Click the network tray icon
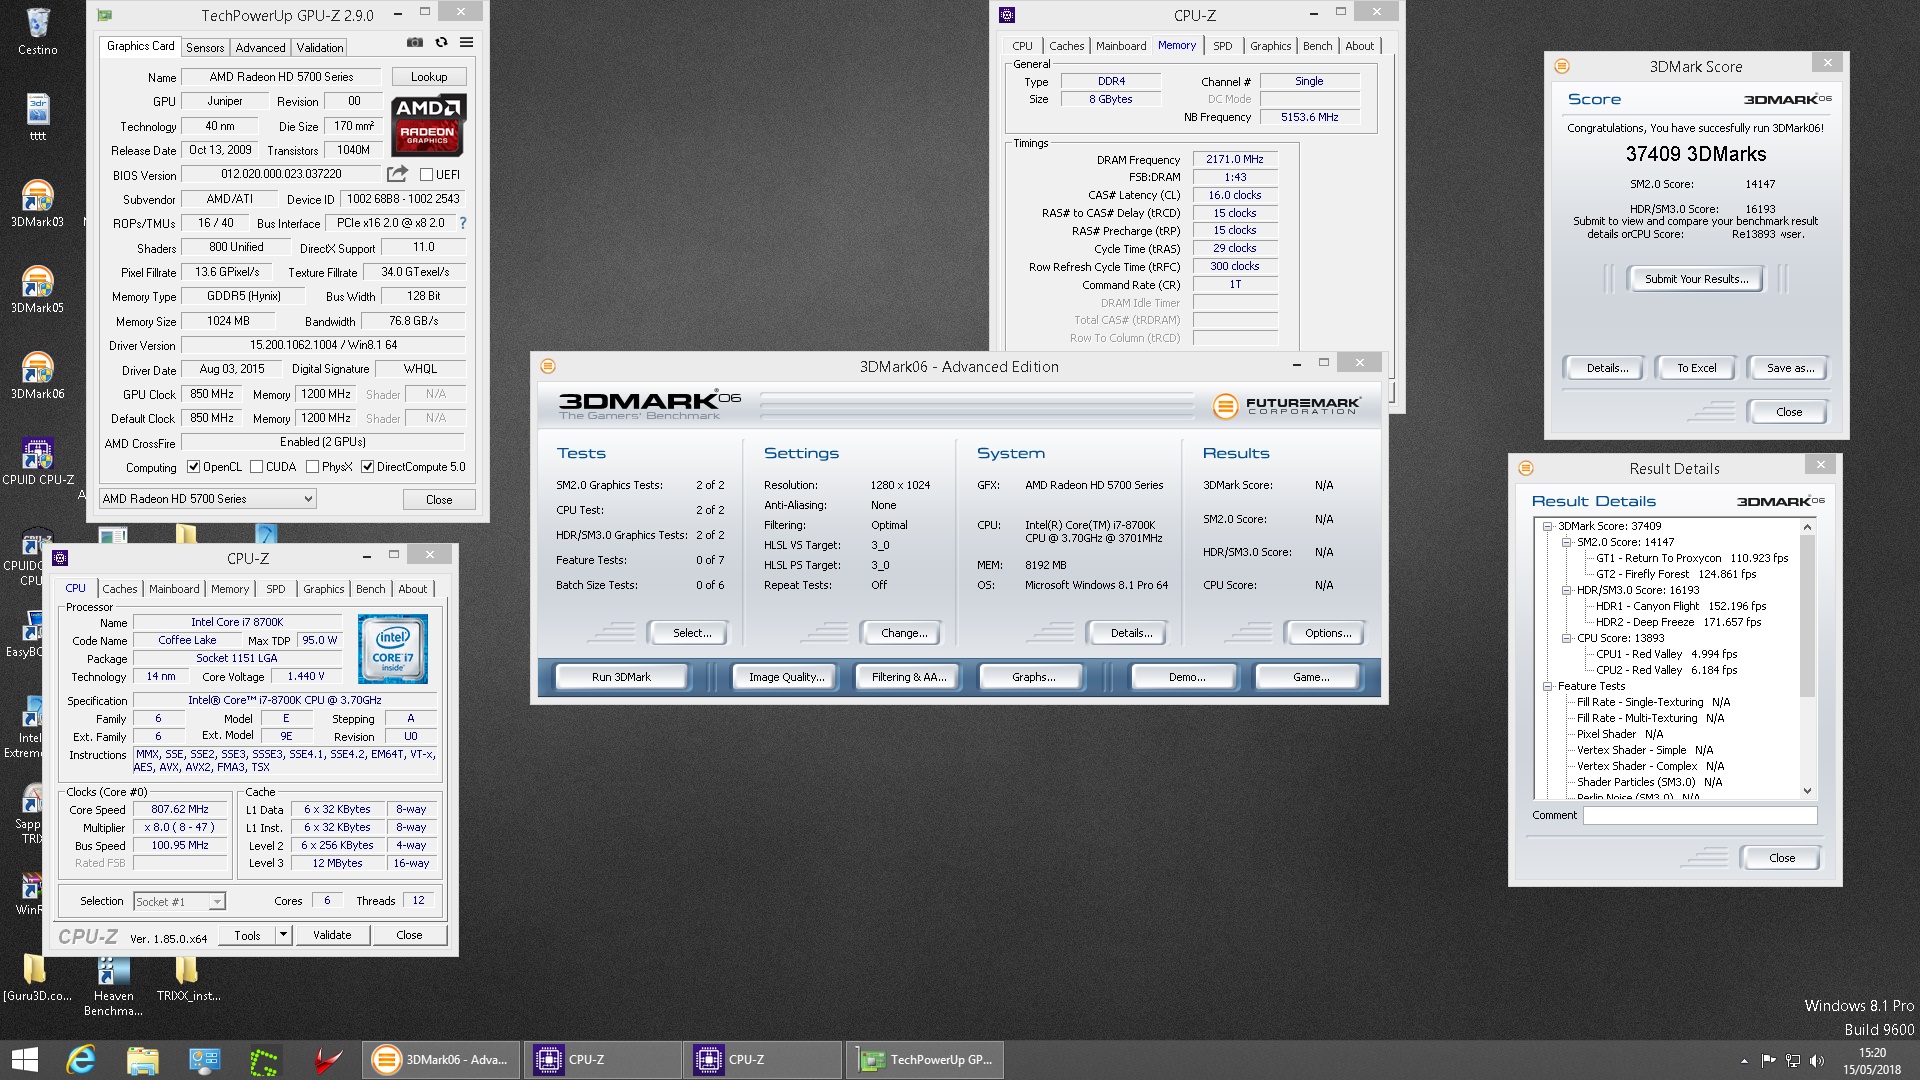The image size is (1920, 1080). point(1793,1061)
